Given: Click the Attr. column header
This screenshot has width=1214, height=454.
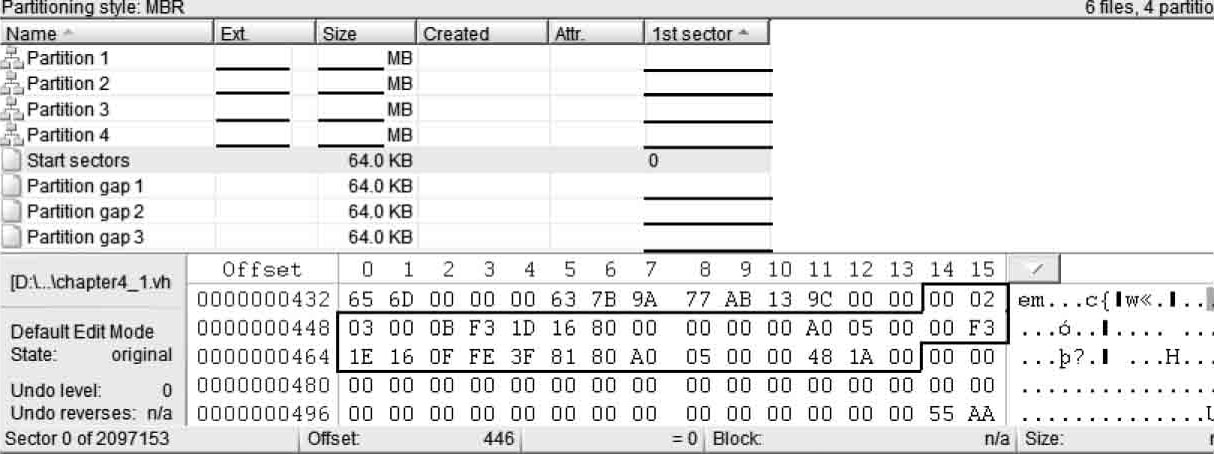Looking at the screenshot, I should [596, 33].
